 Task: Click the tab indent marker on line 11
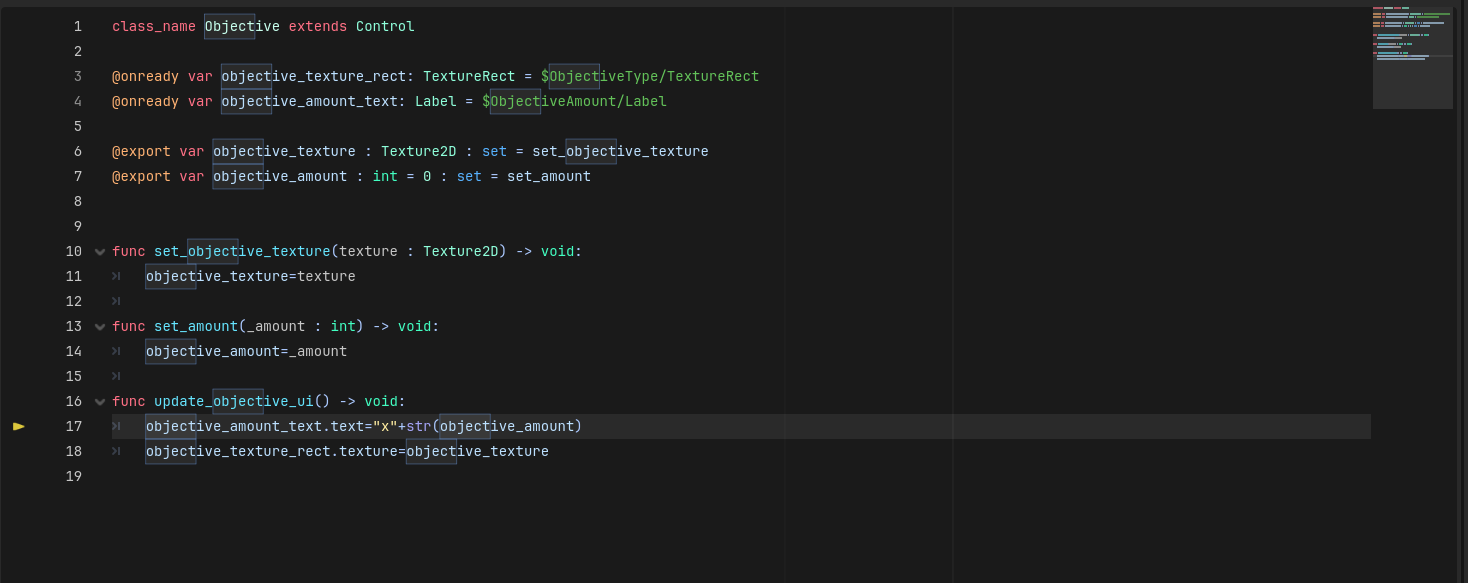pyautogui.click(x=116, y=276)
